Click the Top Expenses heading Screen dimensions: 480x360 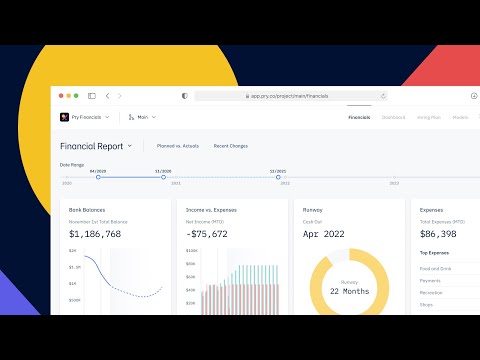click(434, 253)
